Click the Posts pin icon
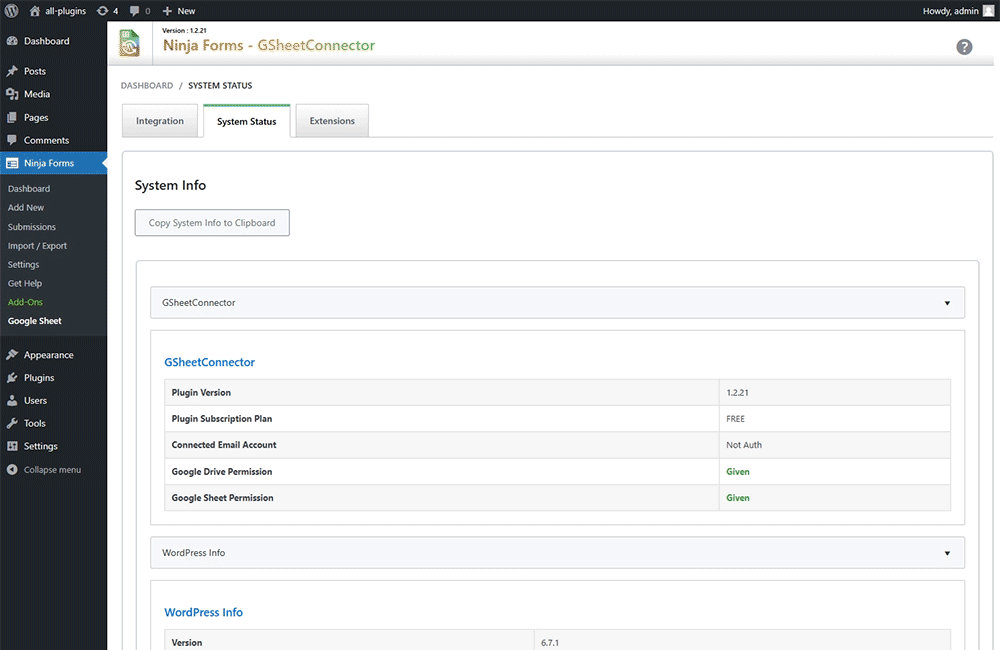The height and width of the screenshot is (650, 1000). (12, 71)
